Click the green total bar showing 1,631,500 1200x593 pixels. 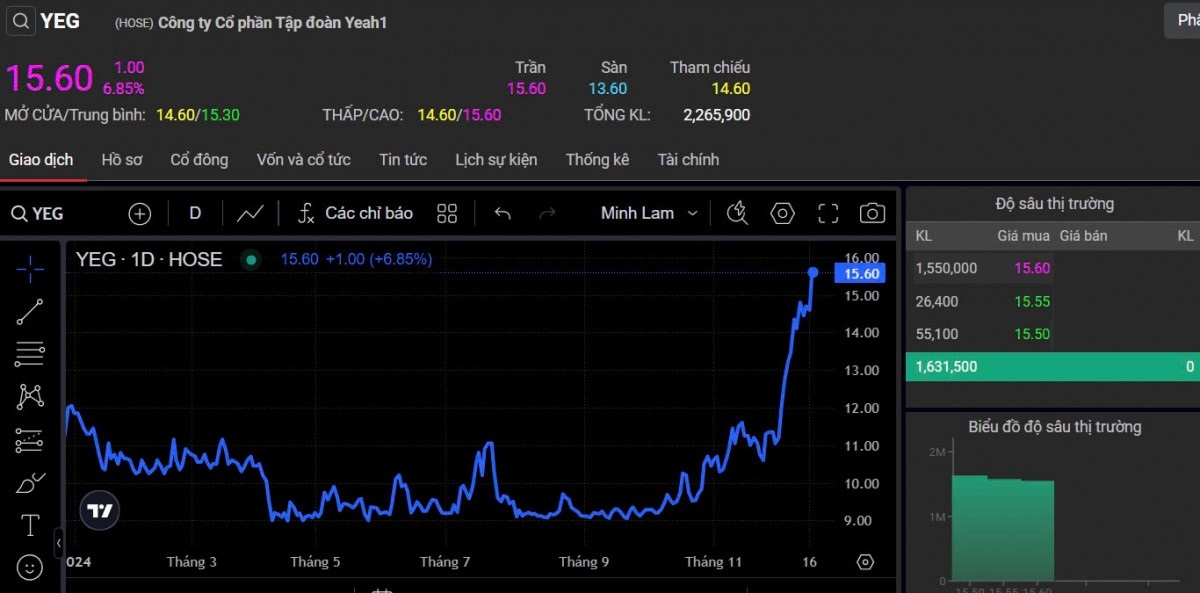tap(1053, 367)
